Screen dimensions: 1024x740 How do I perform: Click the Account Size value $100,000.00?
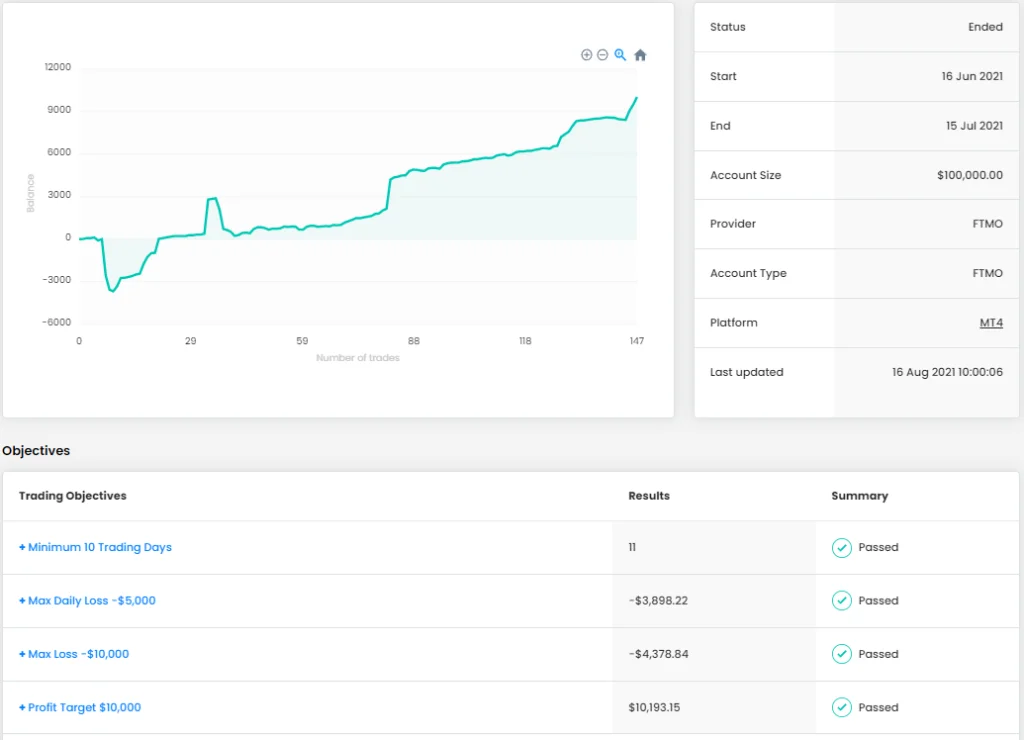(x=969, y=175)
